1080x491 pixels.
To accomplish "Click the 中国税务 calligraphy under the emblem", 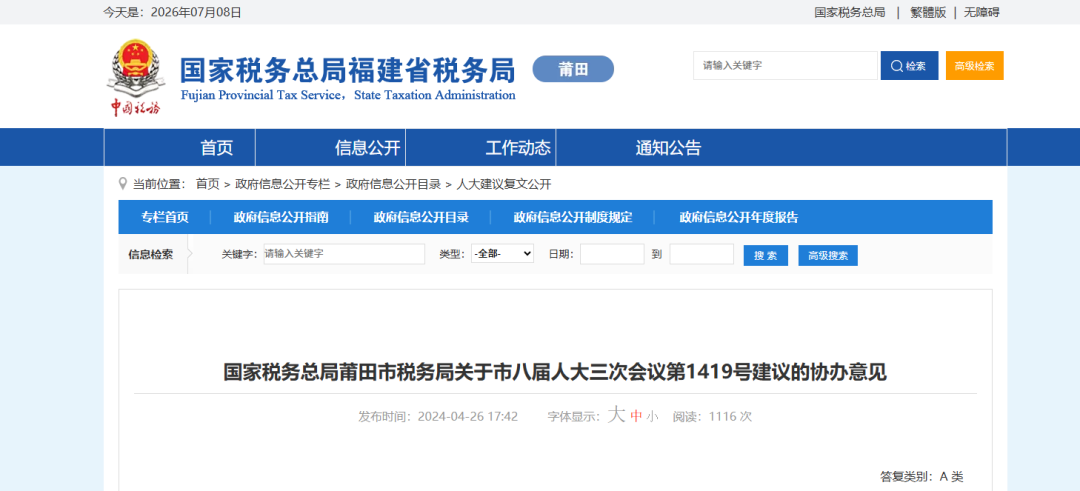I will click(x=136, y=108).
